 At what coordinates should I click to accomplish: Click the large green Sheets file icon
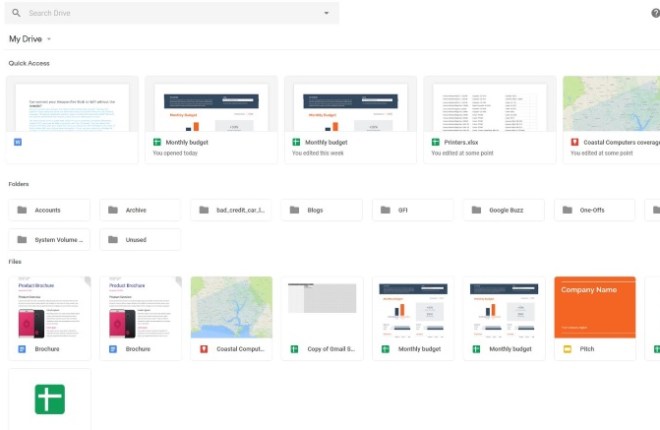click(50, 399)
